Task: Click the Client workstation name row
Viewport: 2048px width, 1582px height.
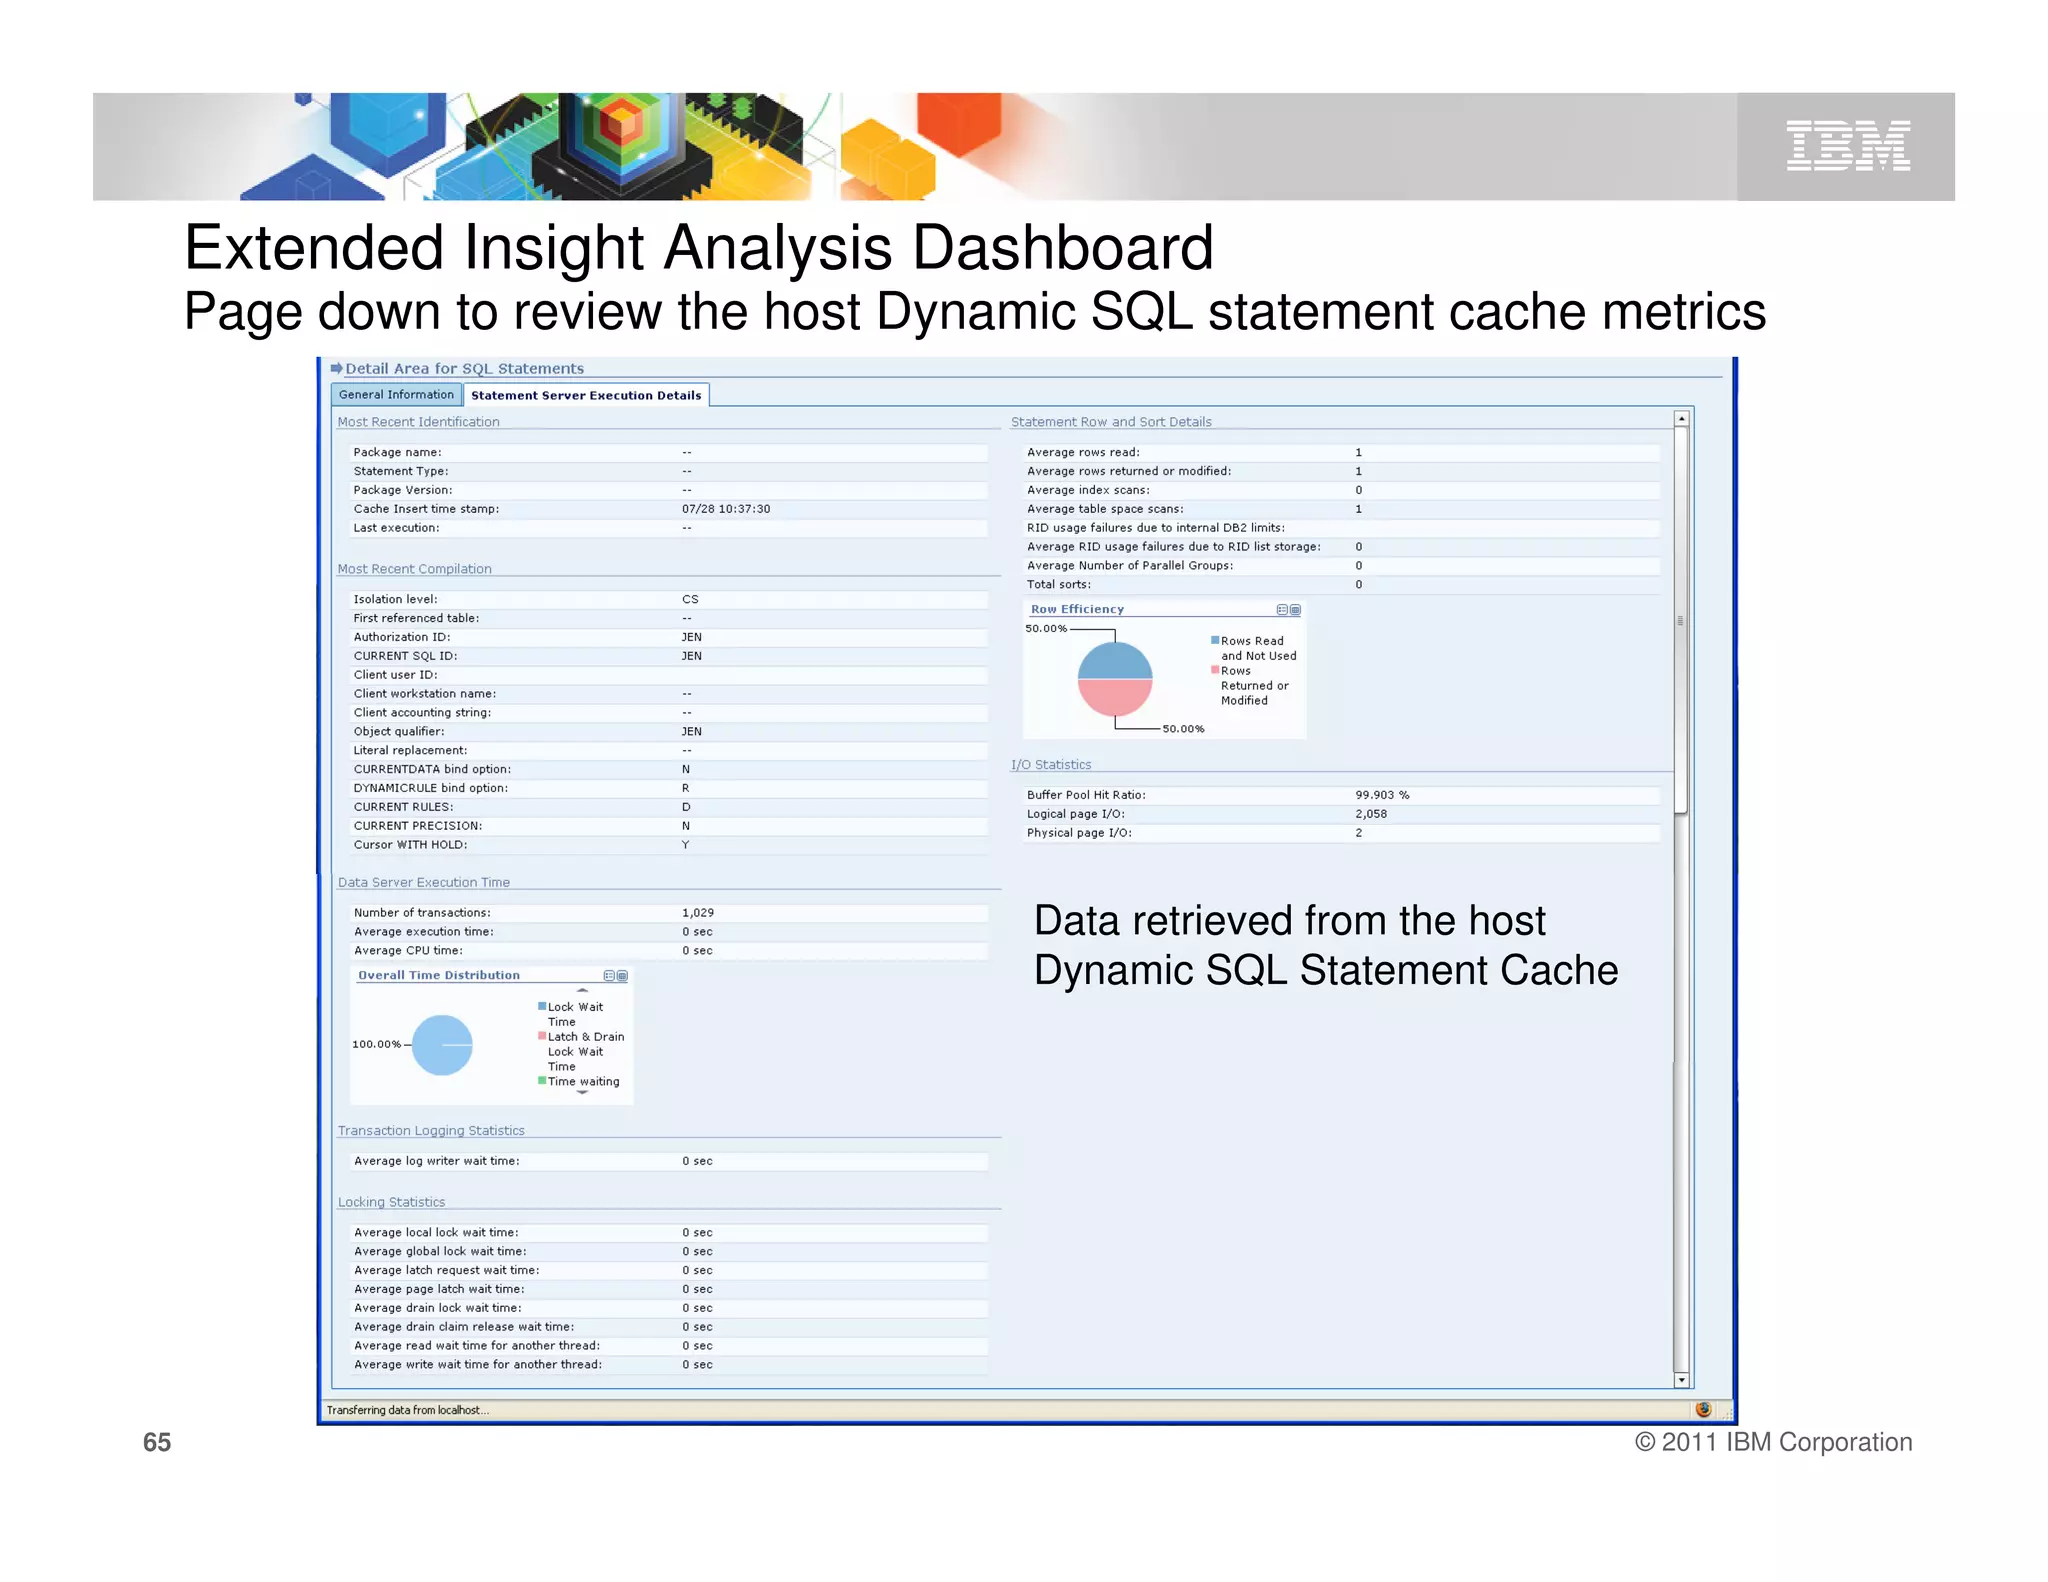Action: click(668, 694)
